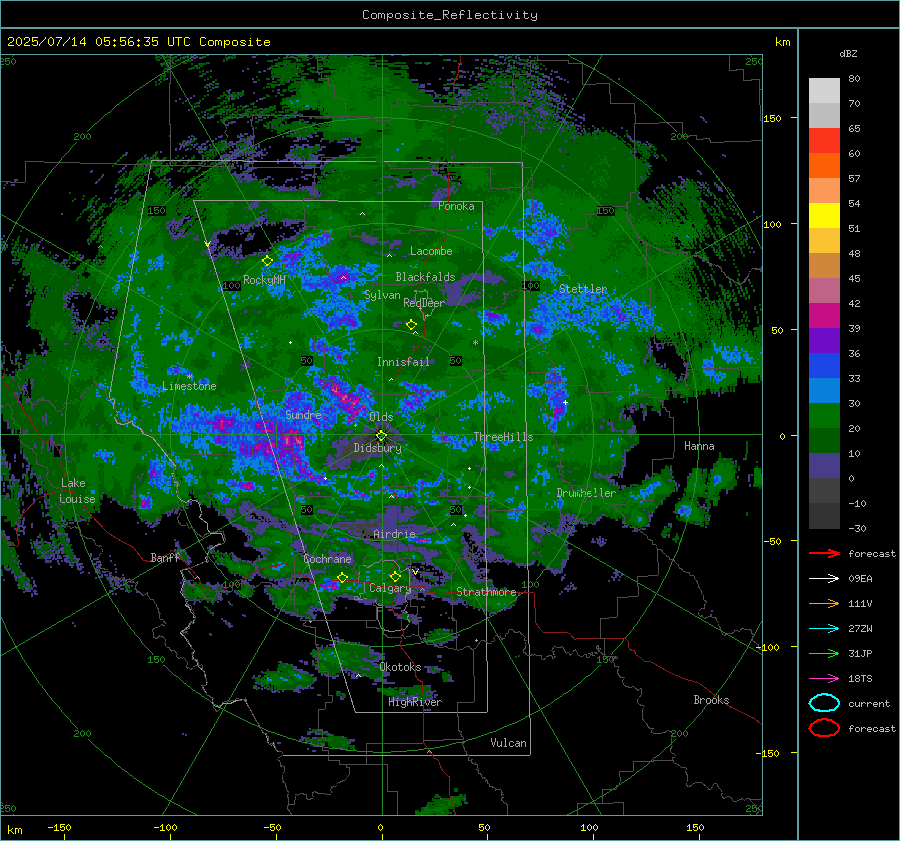Choose the light blue swatch above 30 dBZ
900x841 pixels.
tap(824, 390)
